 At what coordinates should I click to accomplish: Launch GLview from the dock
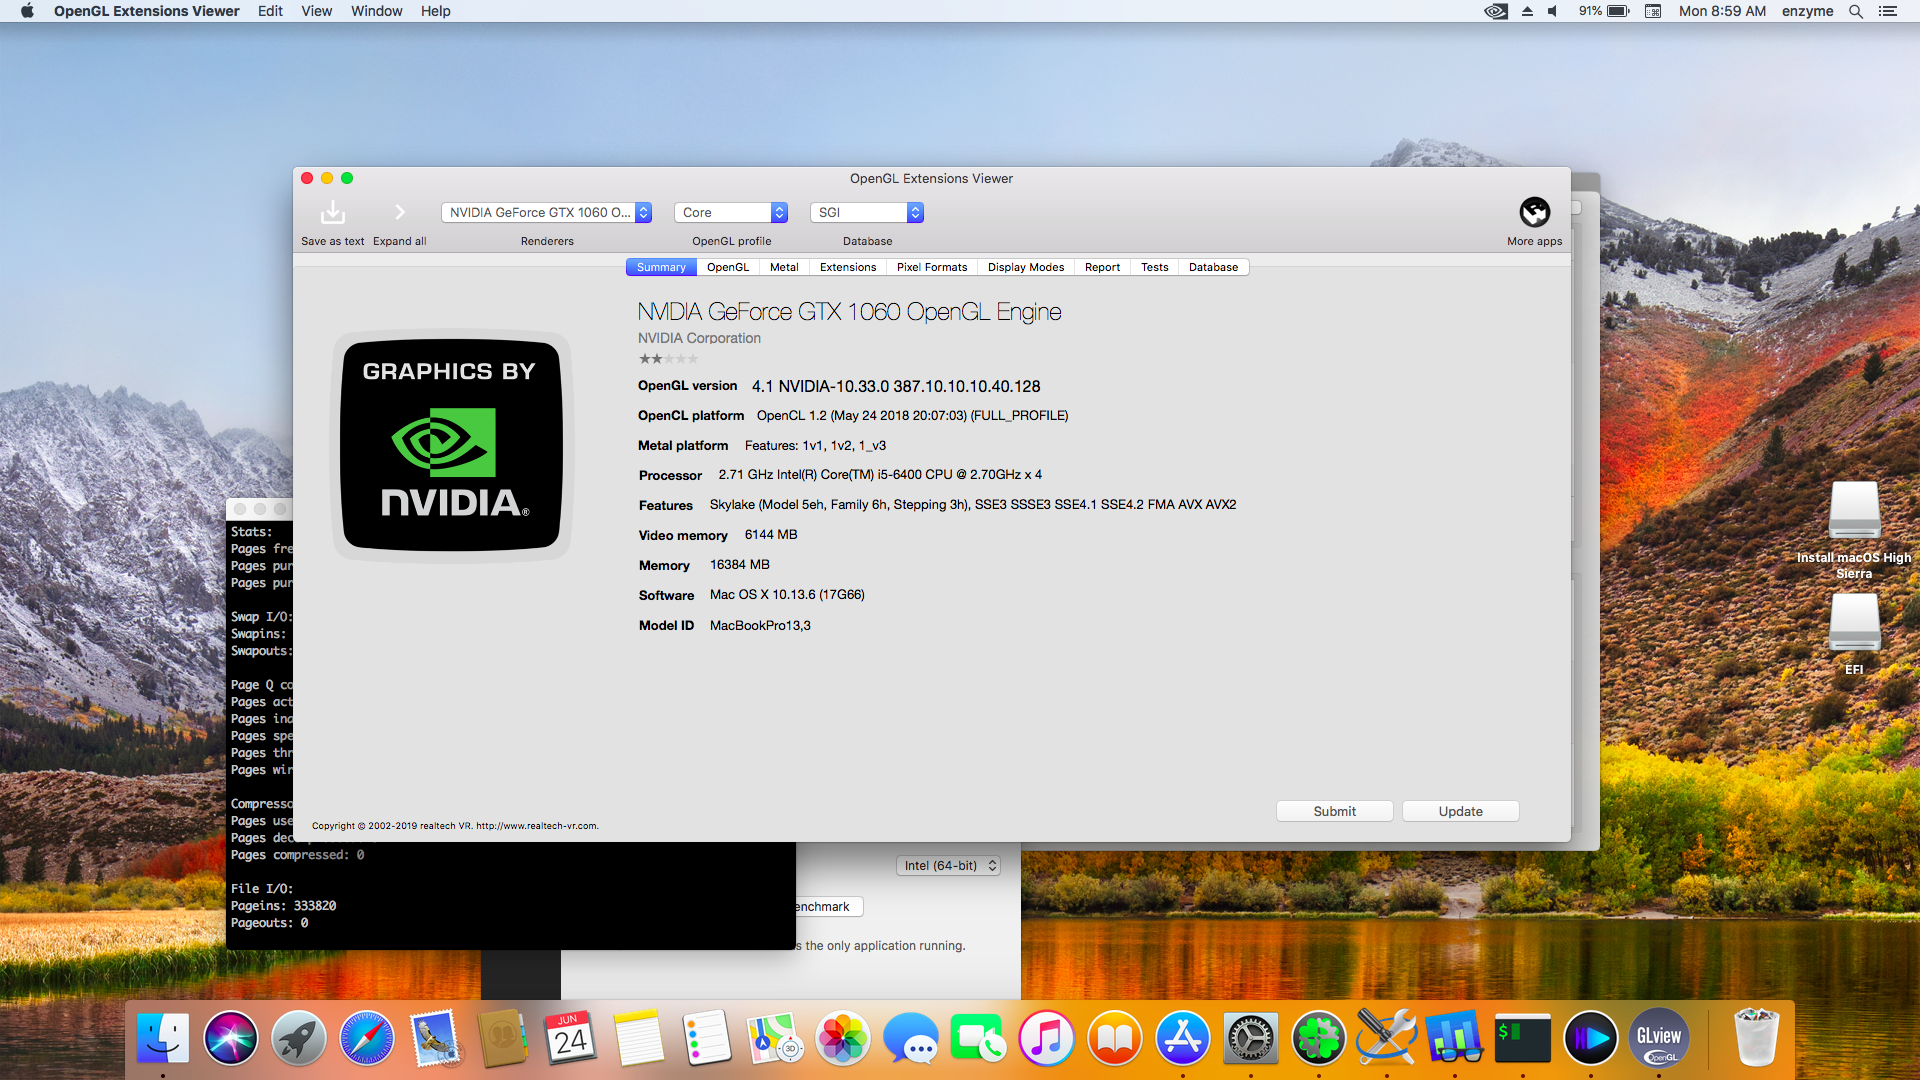click(x=1658, y=1039)
